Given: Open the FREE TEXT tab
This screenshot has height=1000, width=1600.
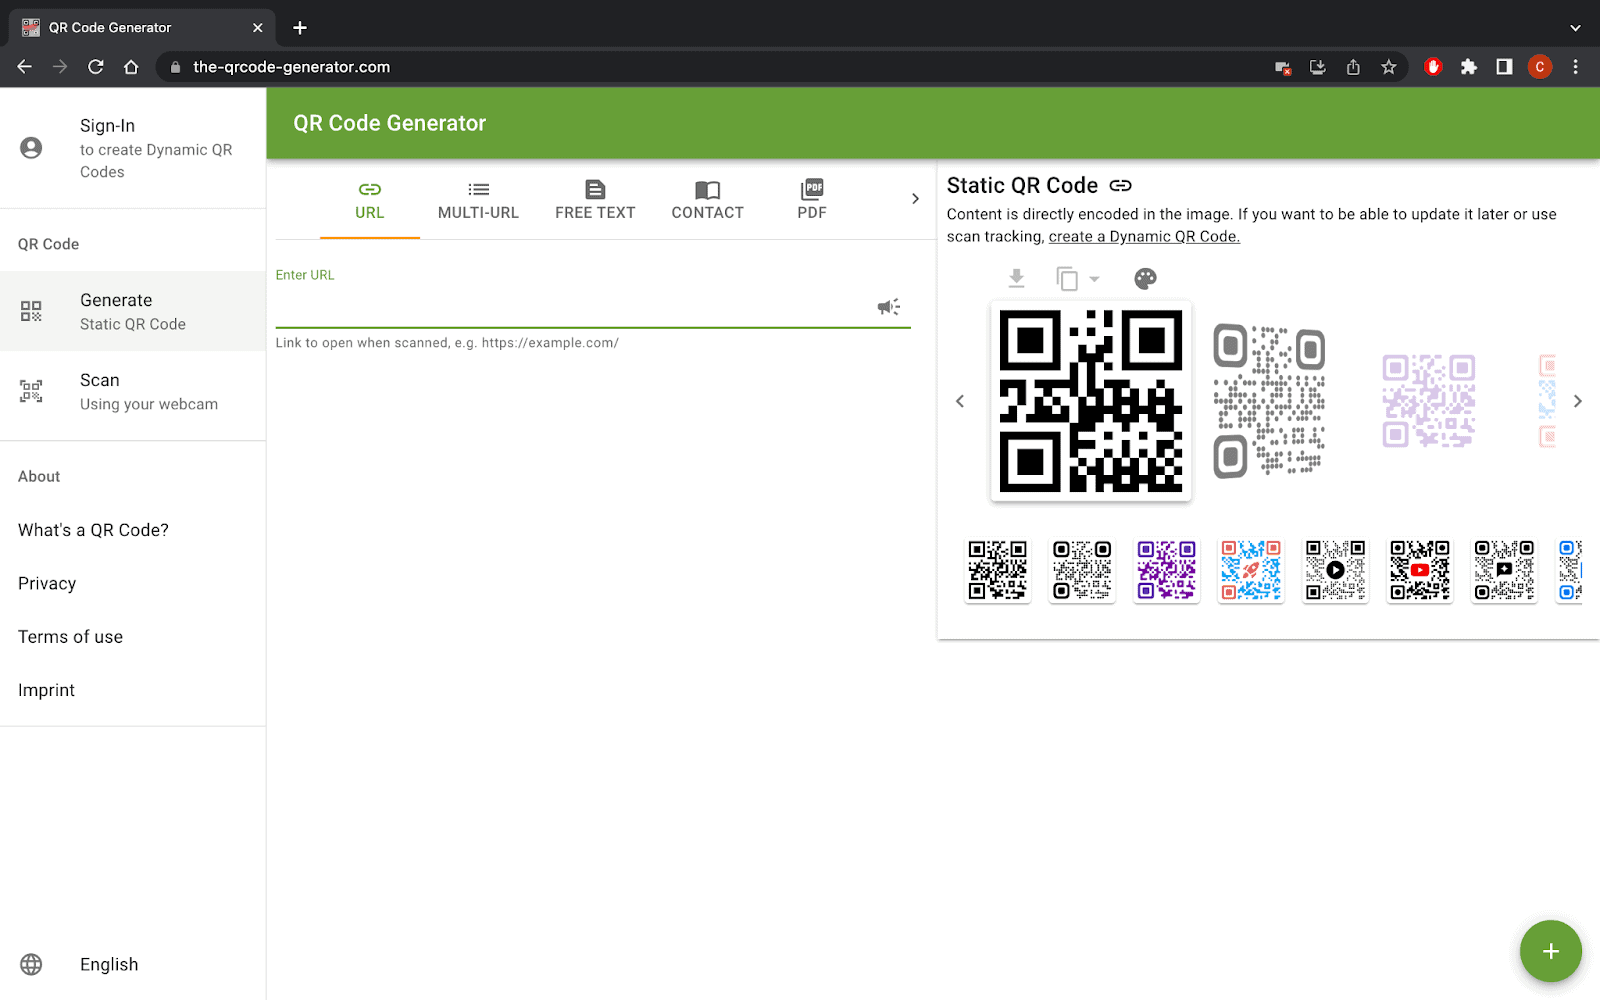Looking at the screenshot, I should [595, 200].
